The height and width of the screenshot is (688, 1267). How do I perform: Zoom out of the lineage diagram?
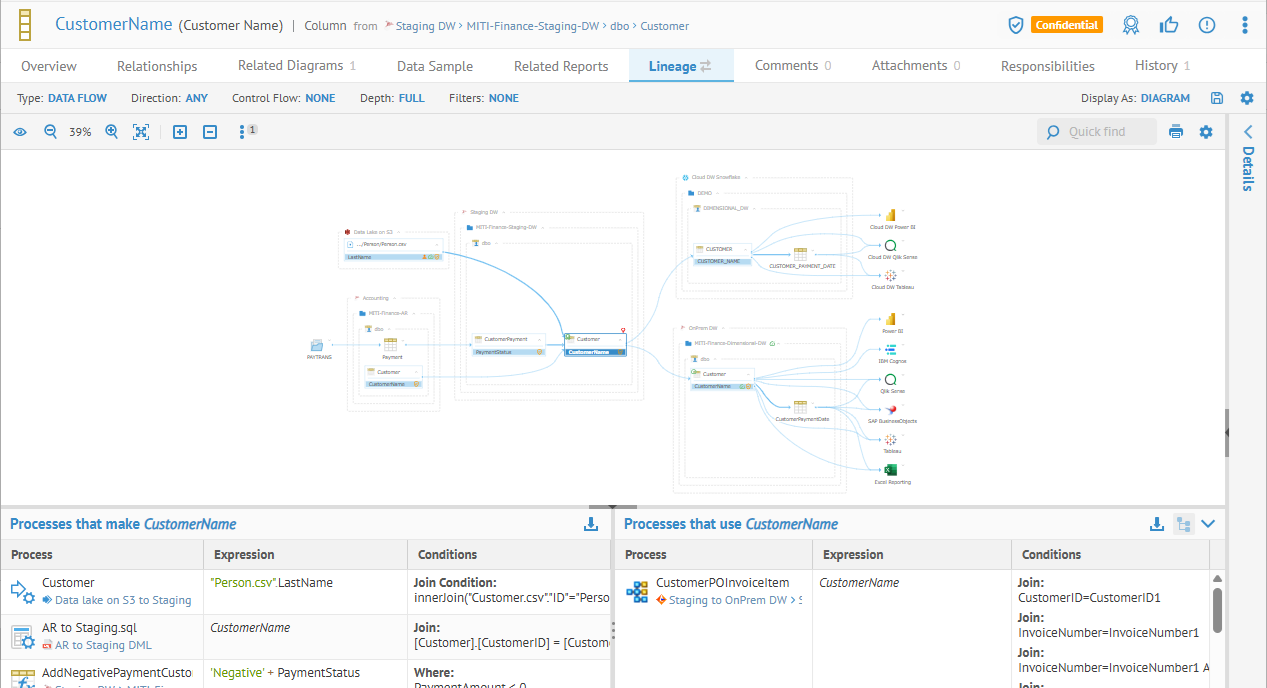point(50,132)
